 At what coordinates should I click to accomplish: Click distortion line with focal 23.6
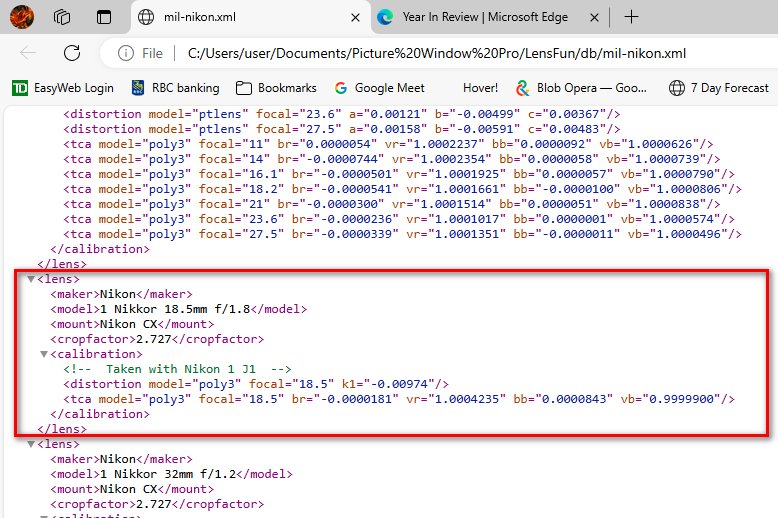[342, 114]
